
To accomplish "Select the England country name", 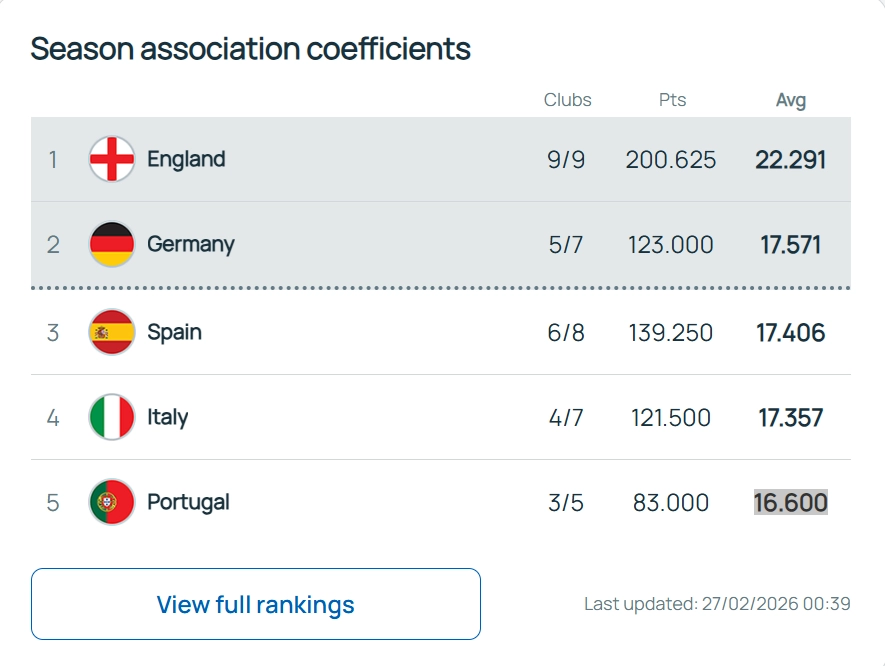I will (x=186, y=159).
